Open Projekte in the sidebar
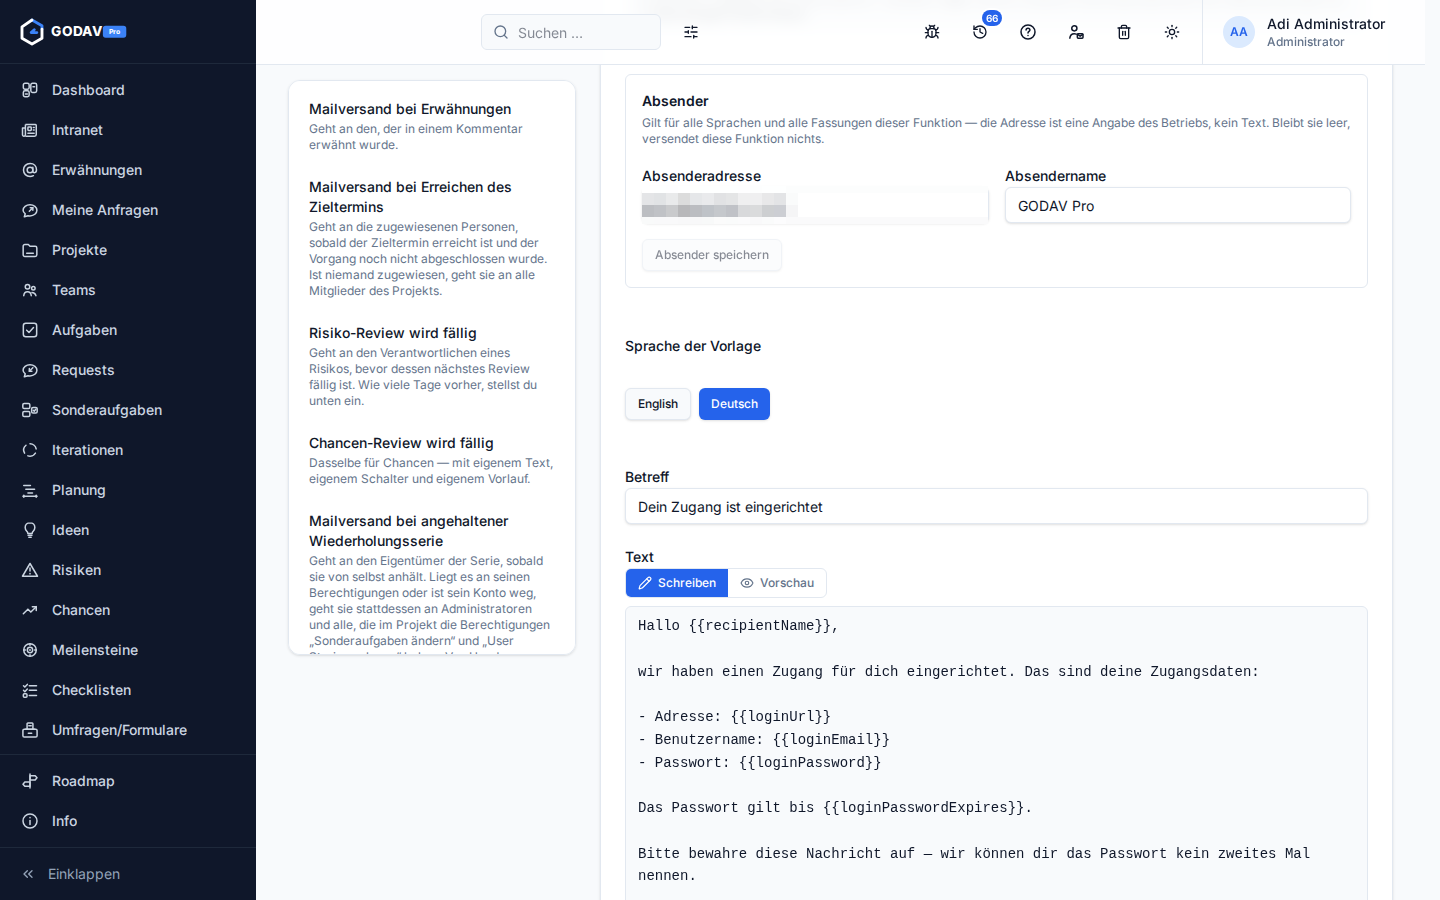Image resolution: width=1440 pixels, height=900 pixels. (128, 250)
